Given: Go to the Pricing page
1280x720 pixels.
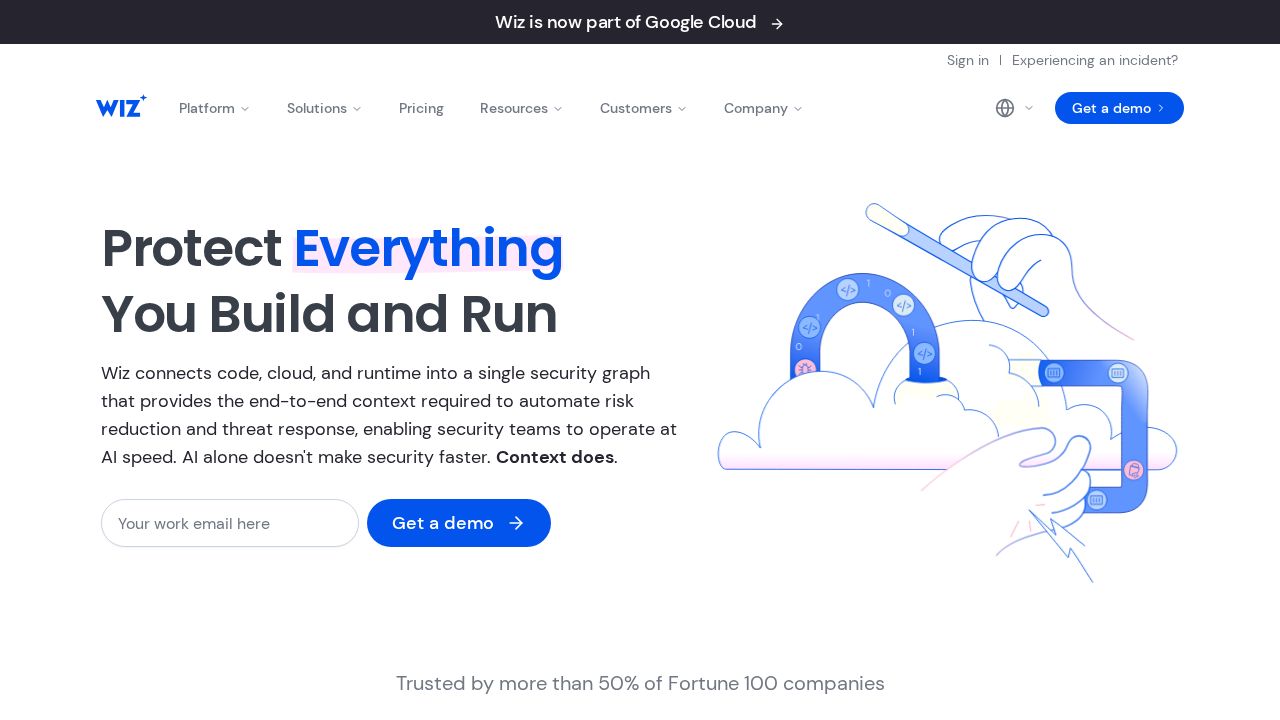Looking at the screenshot, I should click(x=421, y=108).
